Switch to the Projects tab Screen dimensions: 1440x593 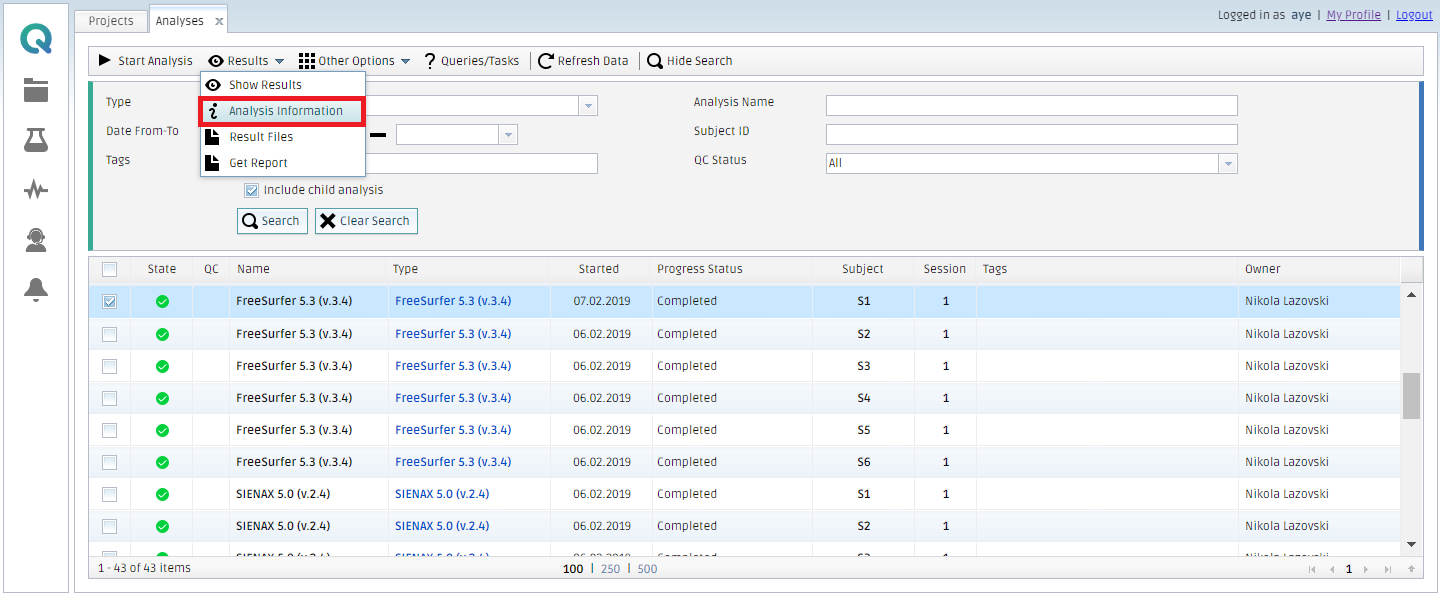click(111, 21)
